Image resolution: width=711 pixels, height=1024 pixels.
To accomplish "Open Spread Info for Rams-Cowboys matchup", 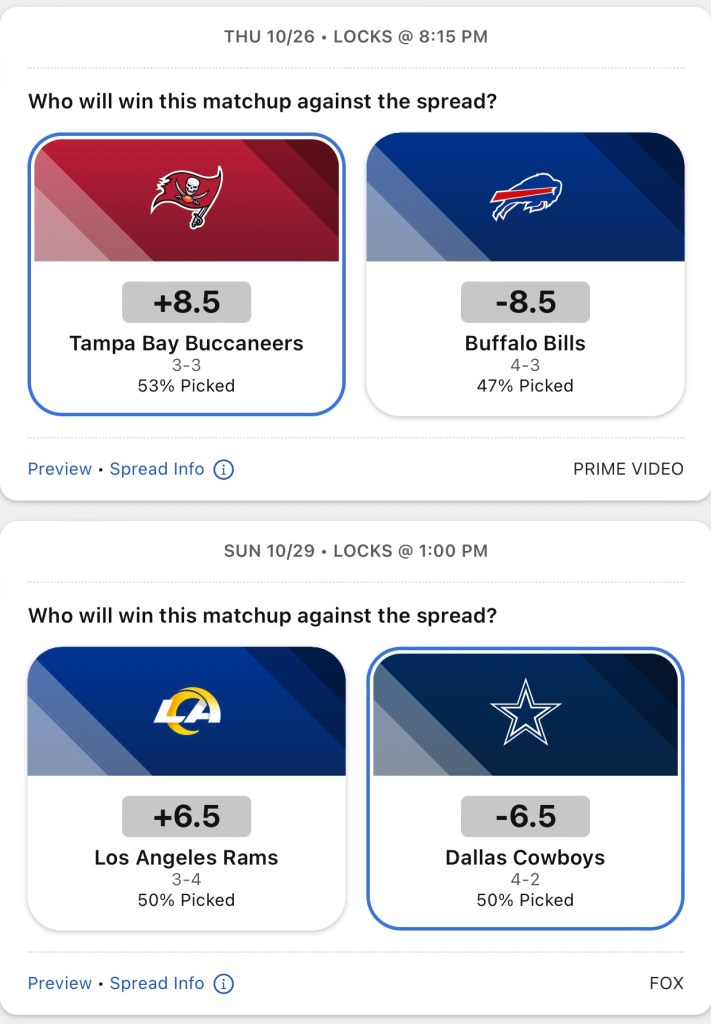I will 157,984.
